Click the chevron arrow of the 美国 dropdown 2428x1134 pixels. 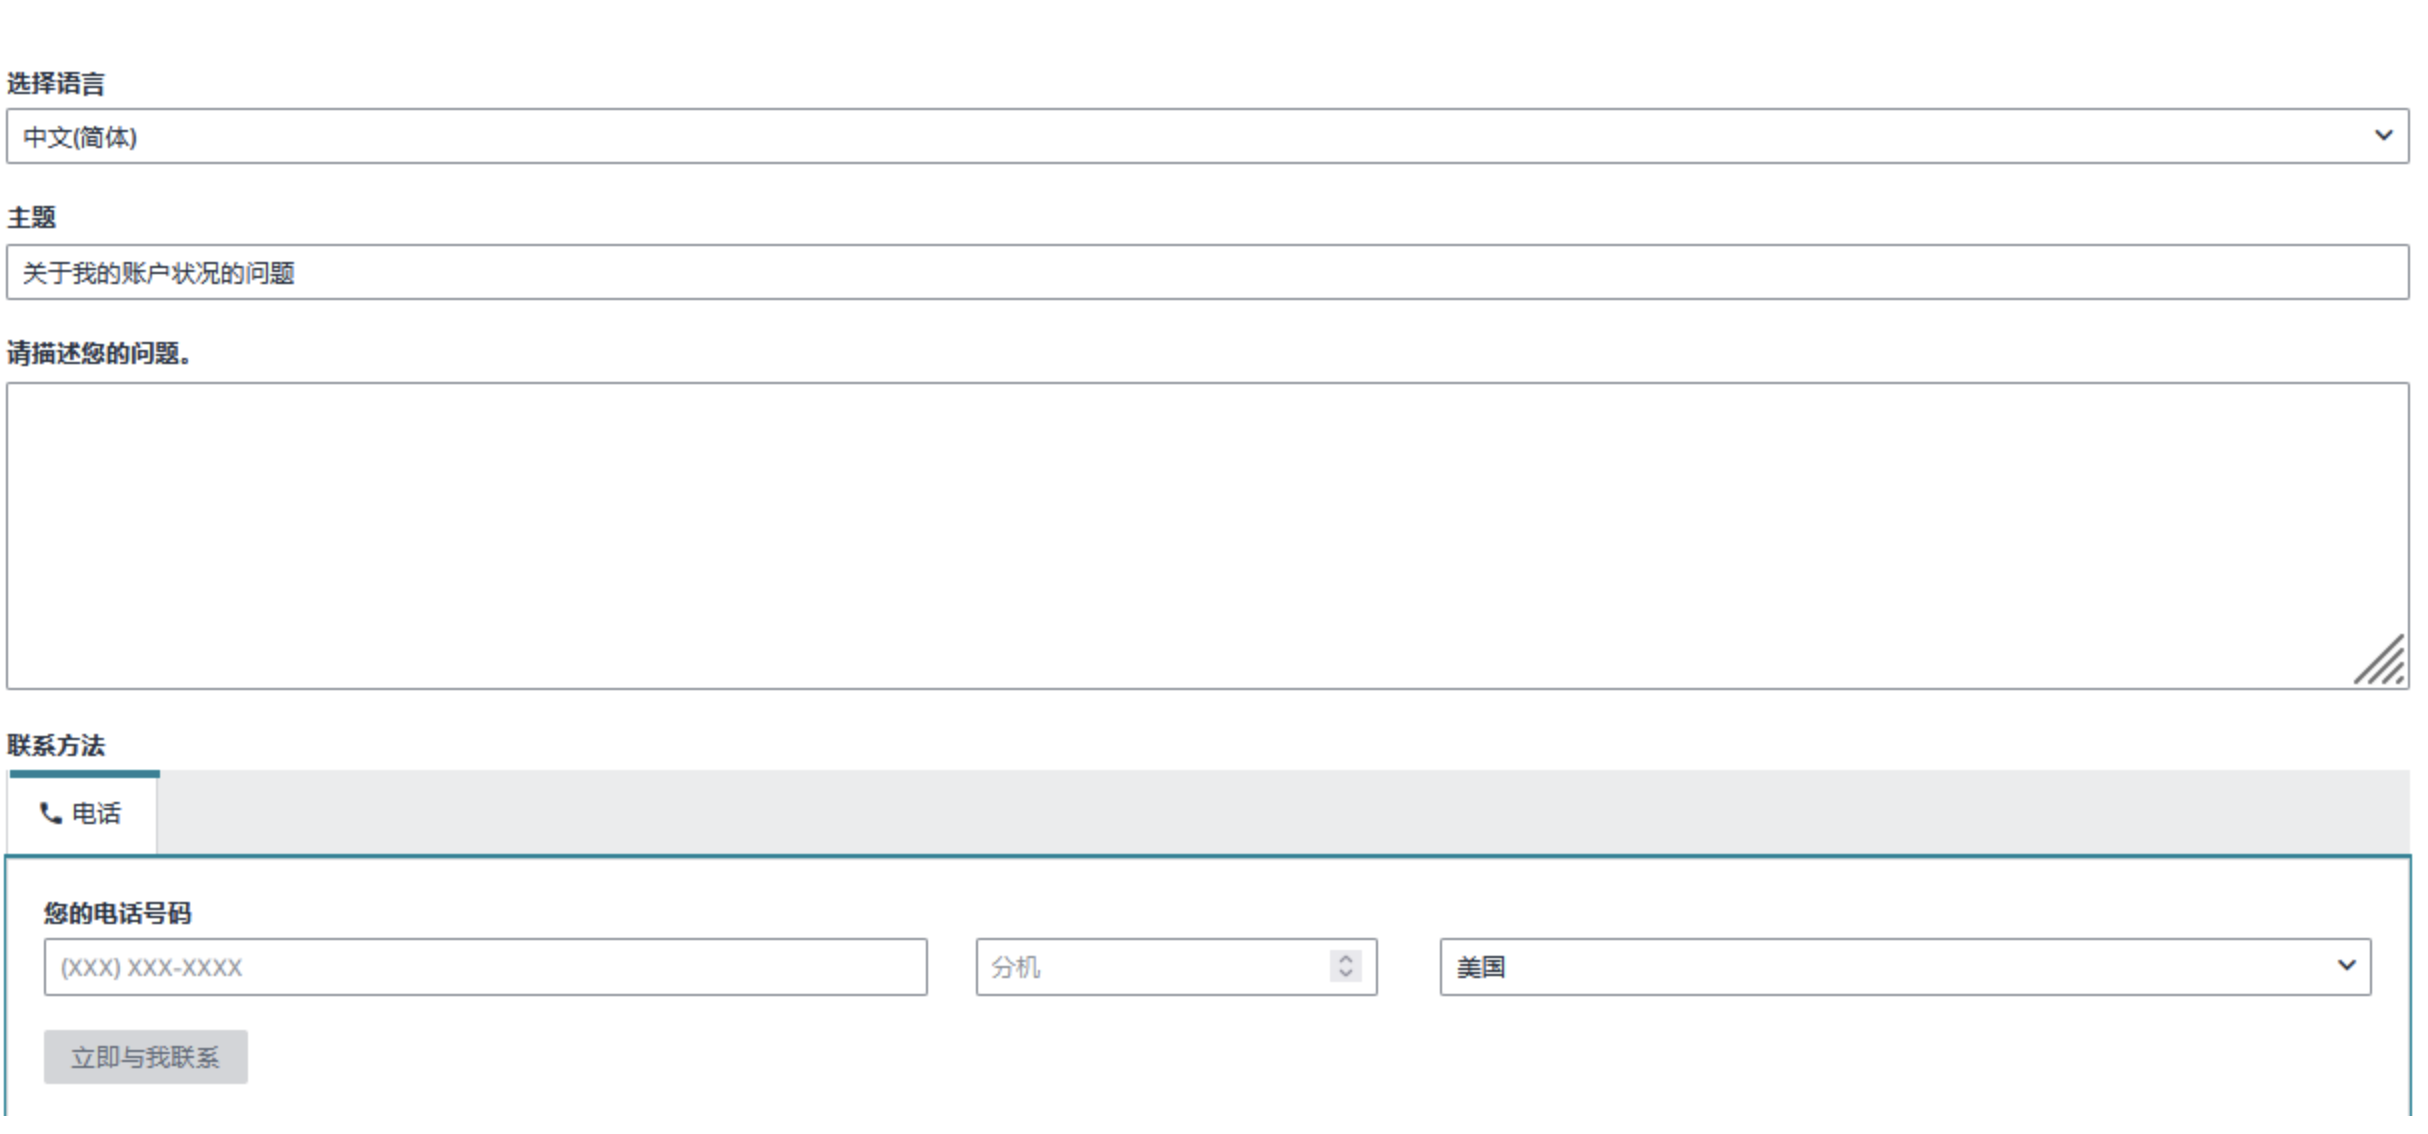(x=2346, y=966)
